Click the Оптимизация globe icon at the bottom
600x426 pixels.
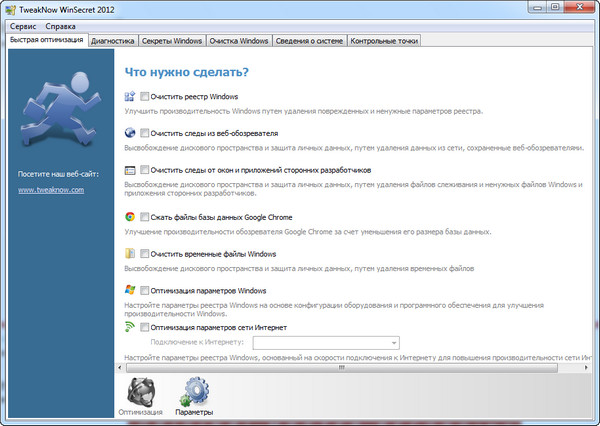pos(141,393)
